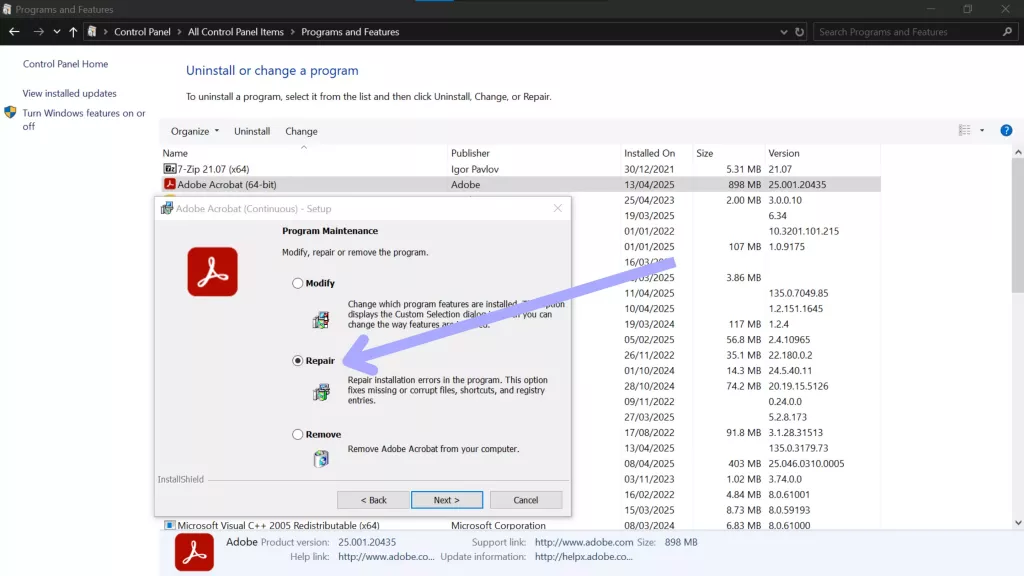Viewport: 1024px width, 576px height.
Task: Click the Search Programs and Features field
Action: pos(912,31)
